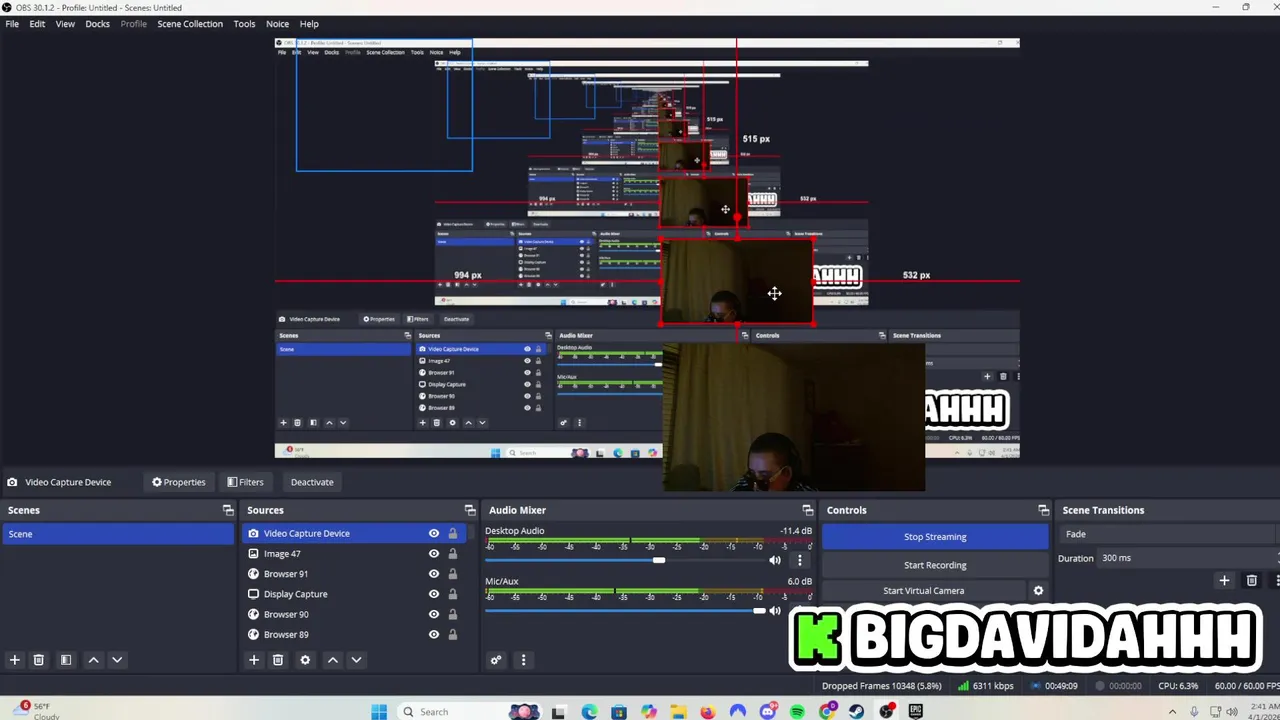
Task: Move source up arrow in Sources dock
Action: tap(333, 660)
